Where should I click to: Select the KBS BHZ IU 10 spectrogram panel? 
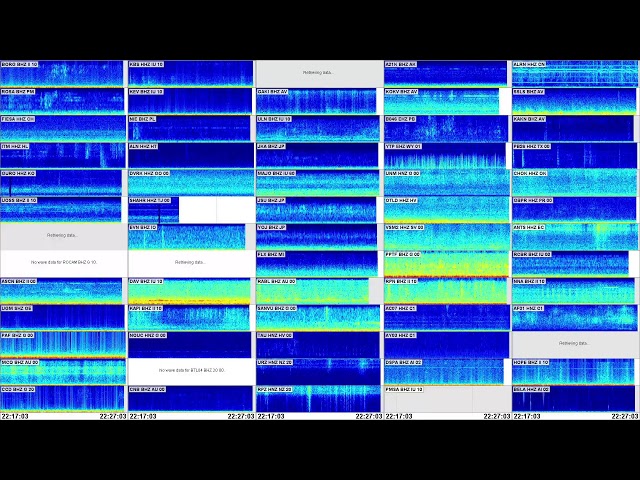pos(191,73)
